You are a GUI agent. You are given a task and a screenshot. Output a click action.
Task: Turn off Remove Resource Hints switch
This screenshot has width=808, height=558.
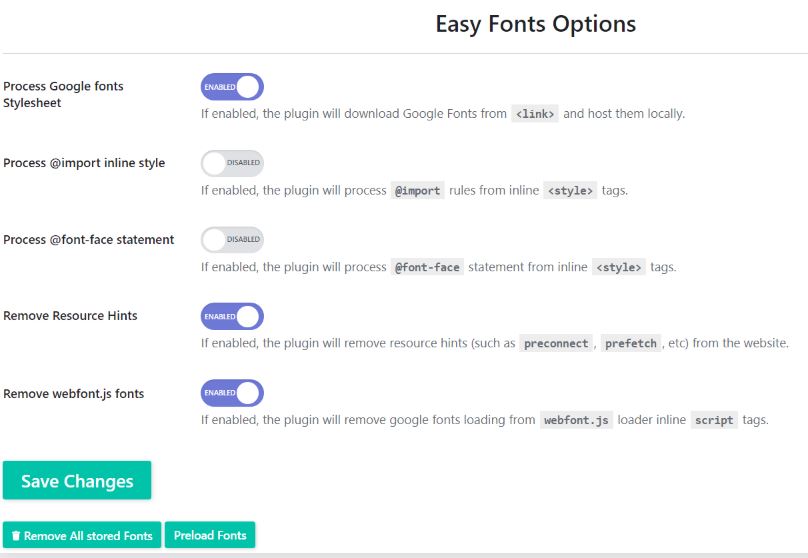coord(232,316)
